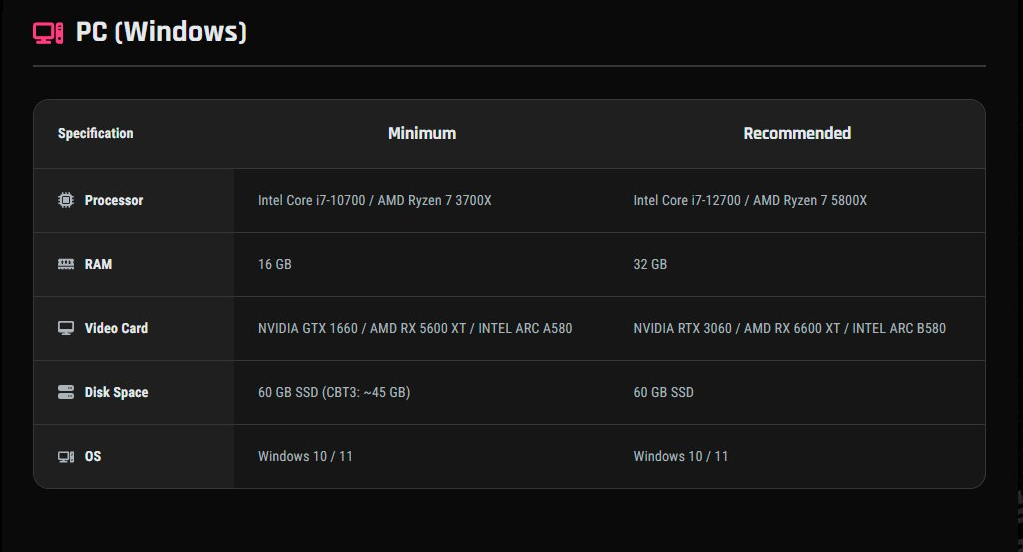The height and width of the screenshot is (552, 1023).
Task: Click the Disk Space row label
Action: point(116,392)
